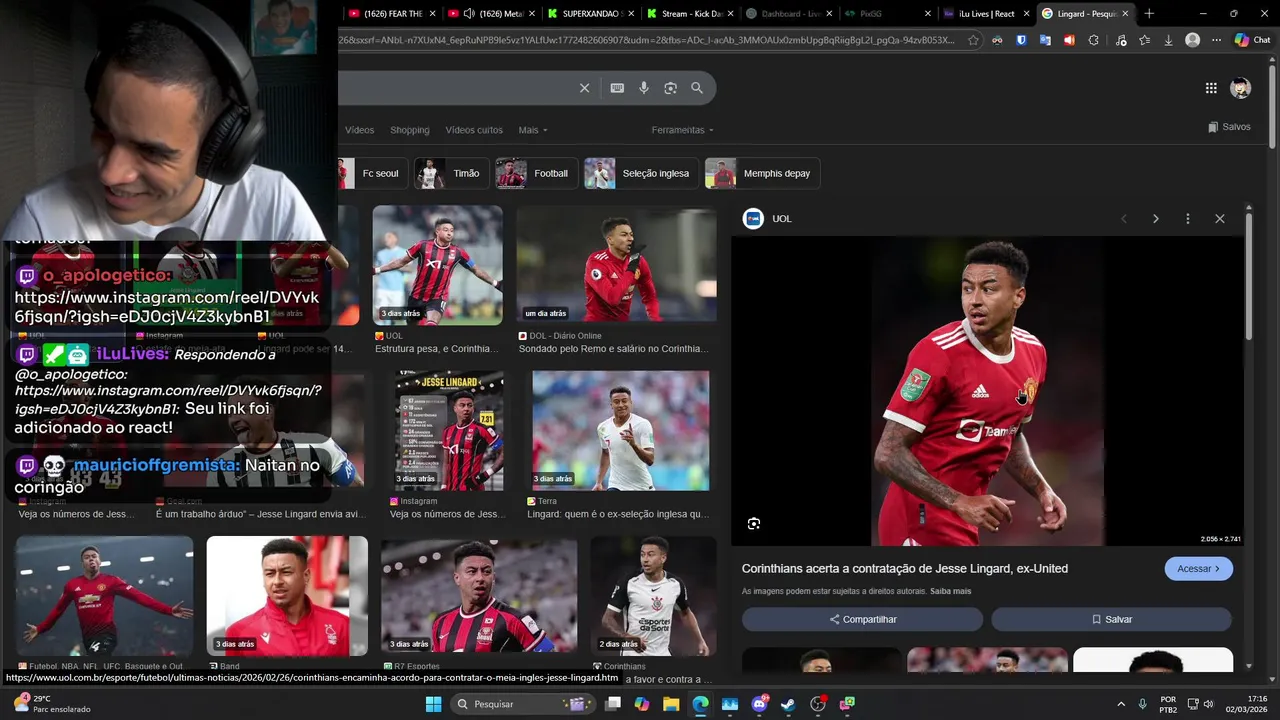Screen dimensions: 1280x720
Task: Switch to Stream - Kick Dashboard tab
Action: 689,14
